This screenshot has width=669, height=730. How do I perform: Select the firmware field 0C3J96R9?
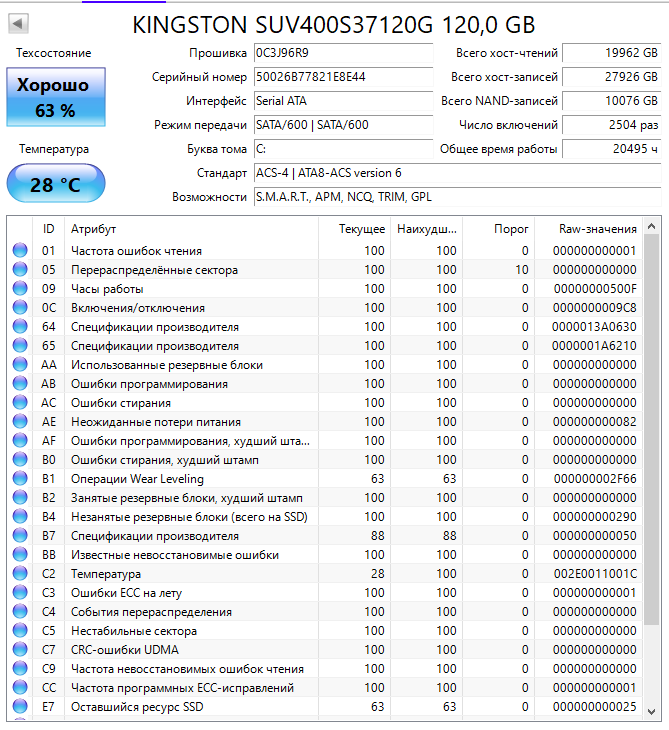click(344, 53)
